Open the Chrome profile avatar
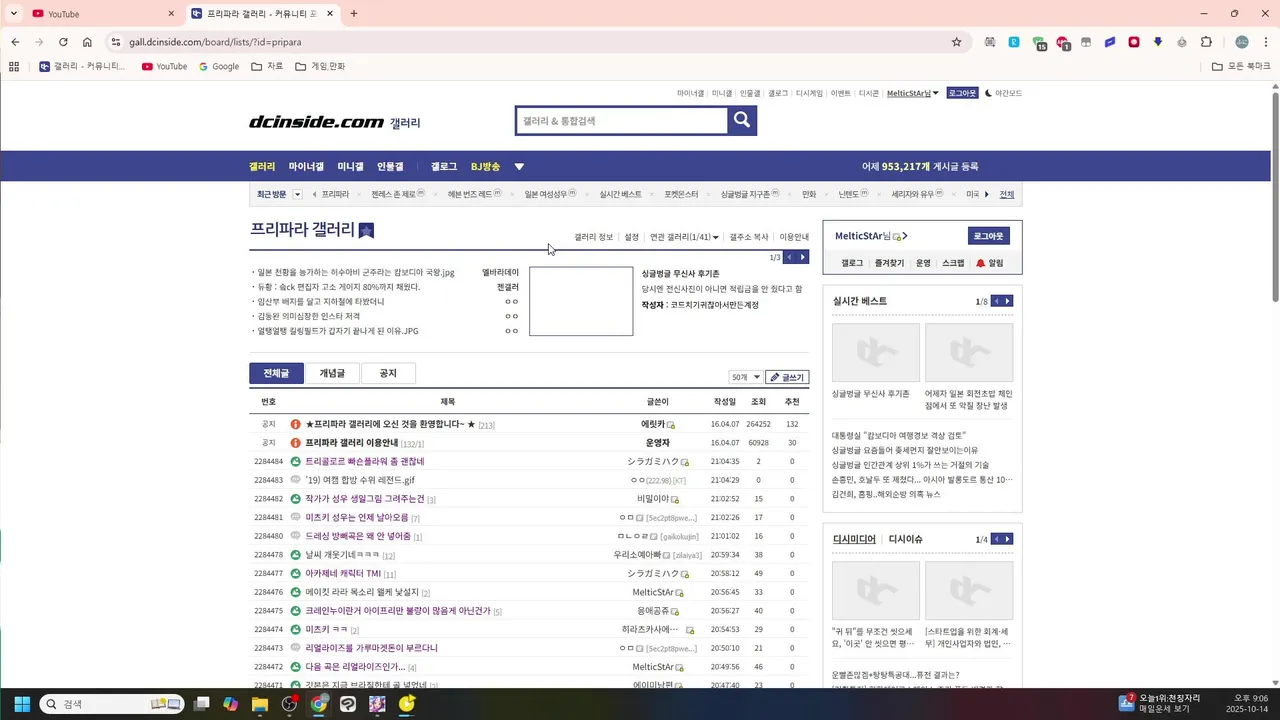Screen dimensions: 1280x720 point(1242,42)
